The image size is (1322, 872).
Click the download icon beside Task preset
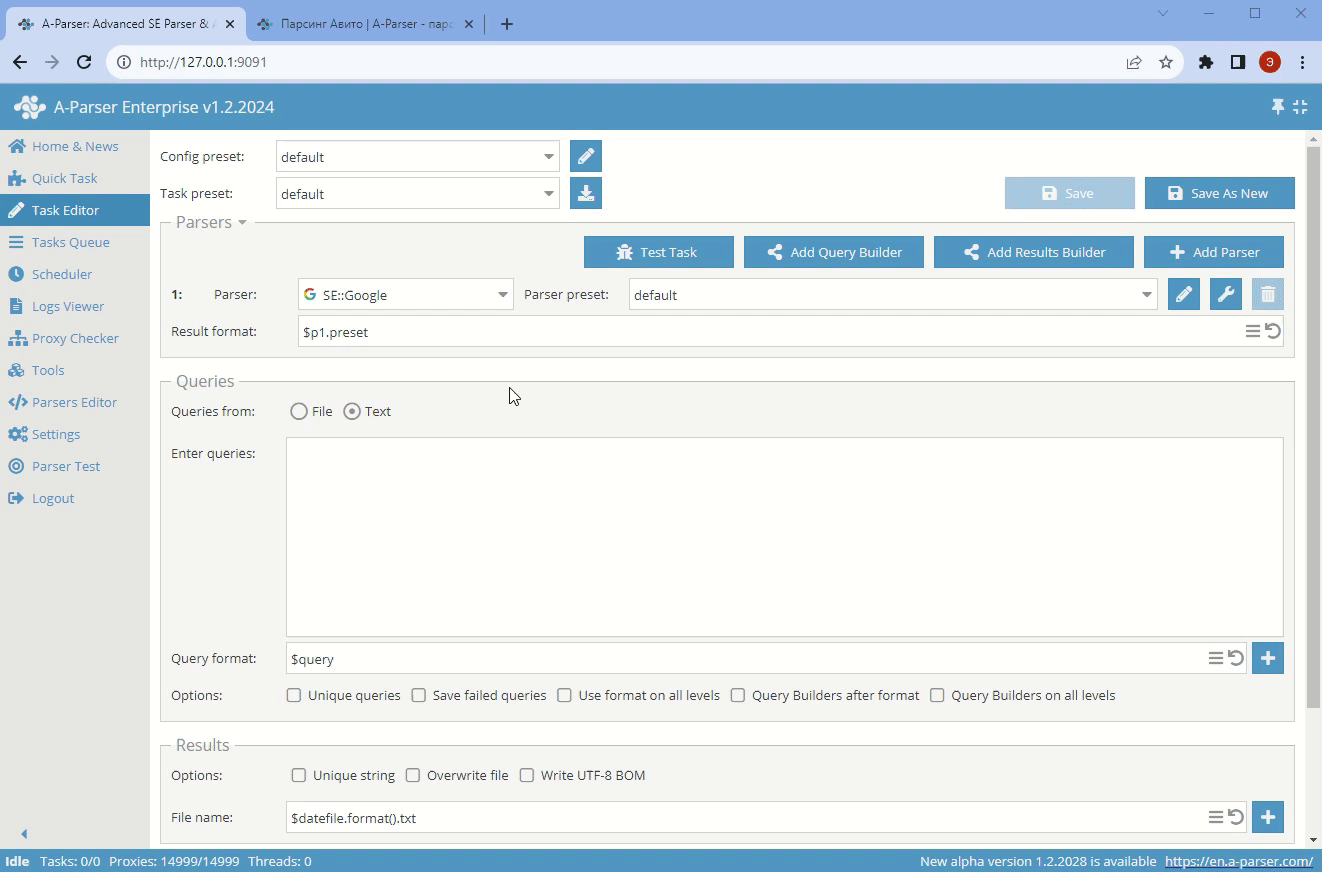(586, 194)
